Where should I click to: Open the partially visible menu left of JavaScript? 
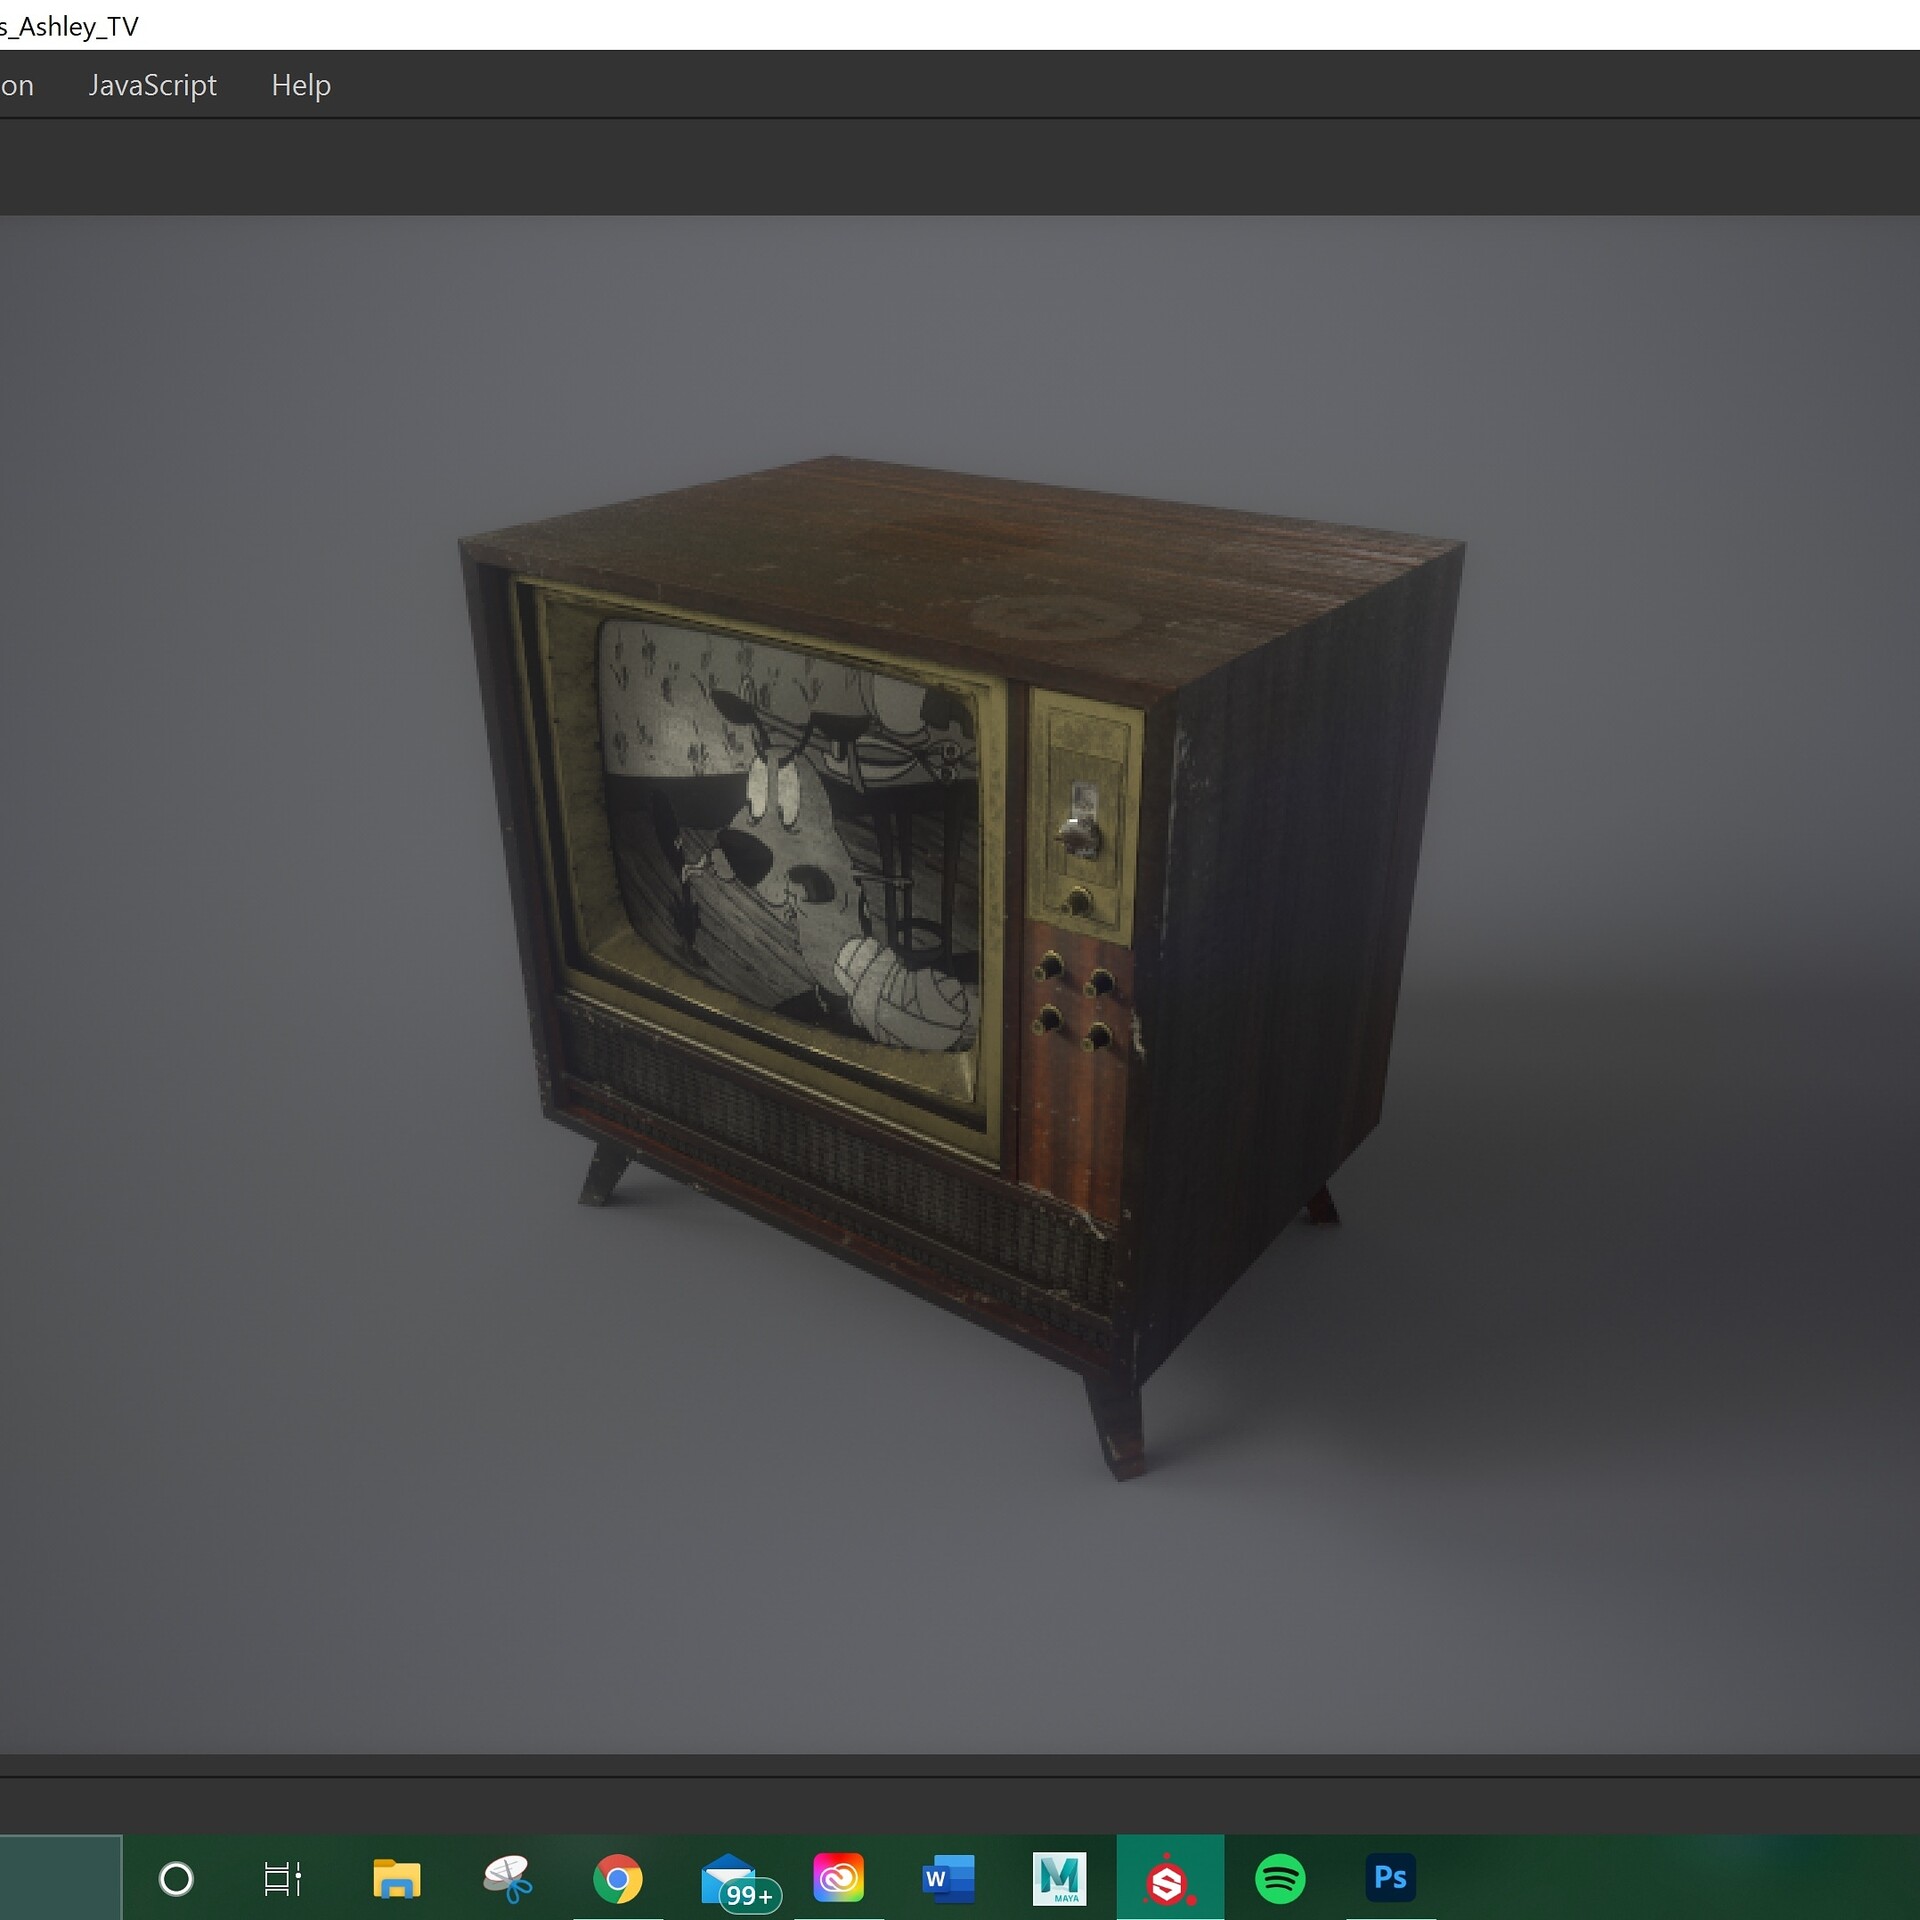click(x=18, y=85)
